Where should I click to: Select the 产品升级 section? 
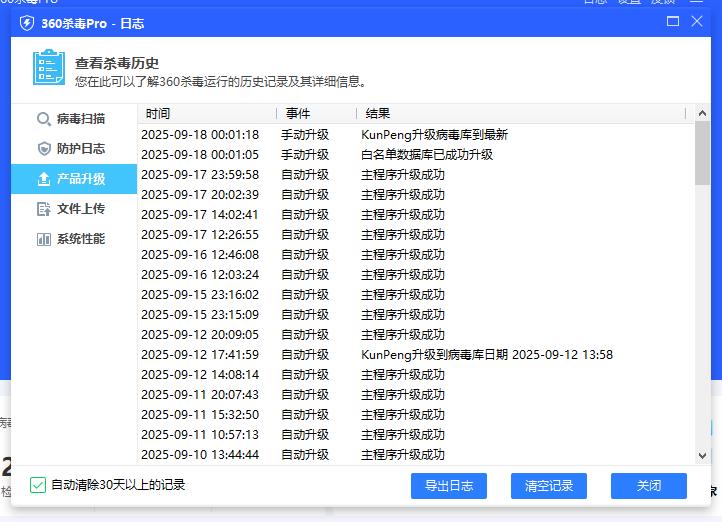click(x=74, y=179)
